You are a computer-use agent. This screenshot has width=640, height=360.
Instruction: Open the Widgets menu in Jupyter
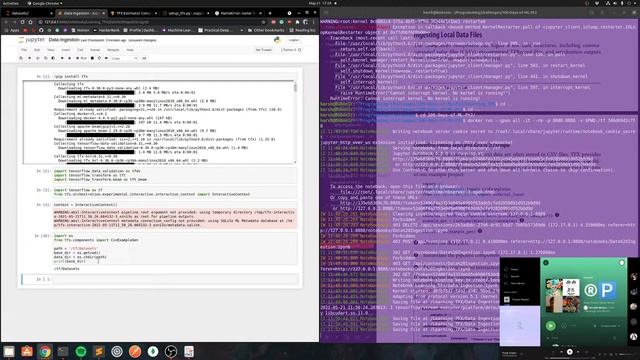click(113, 50)
